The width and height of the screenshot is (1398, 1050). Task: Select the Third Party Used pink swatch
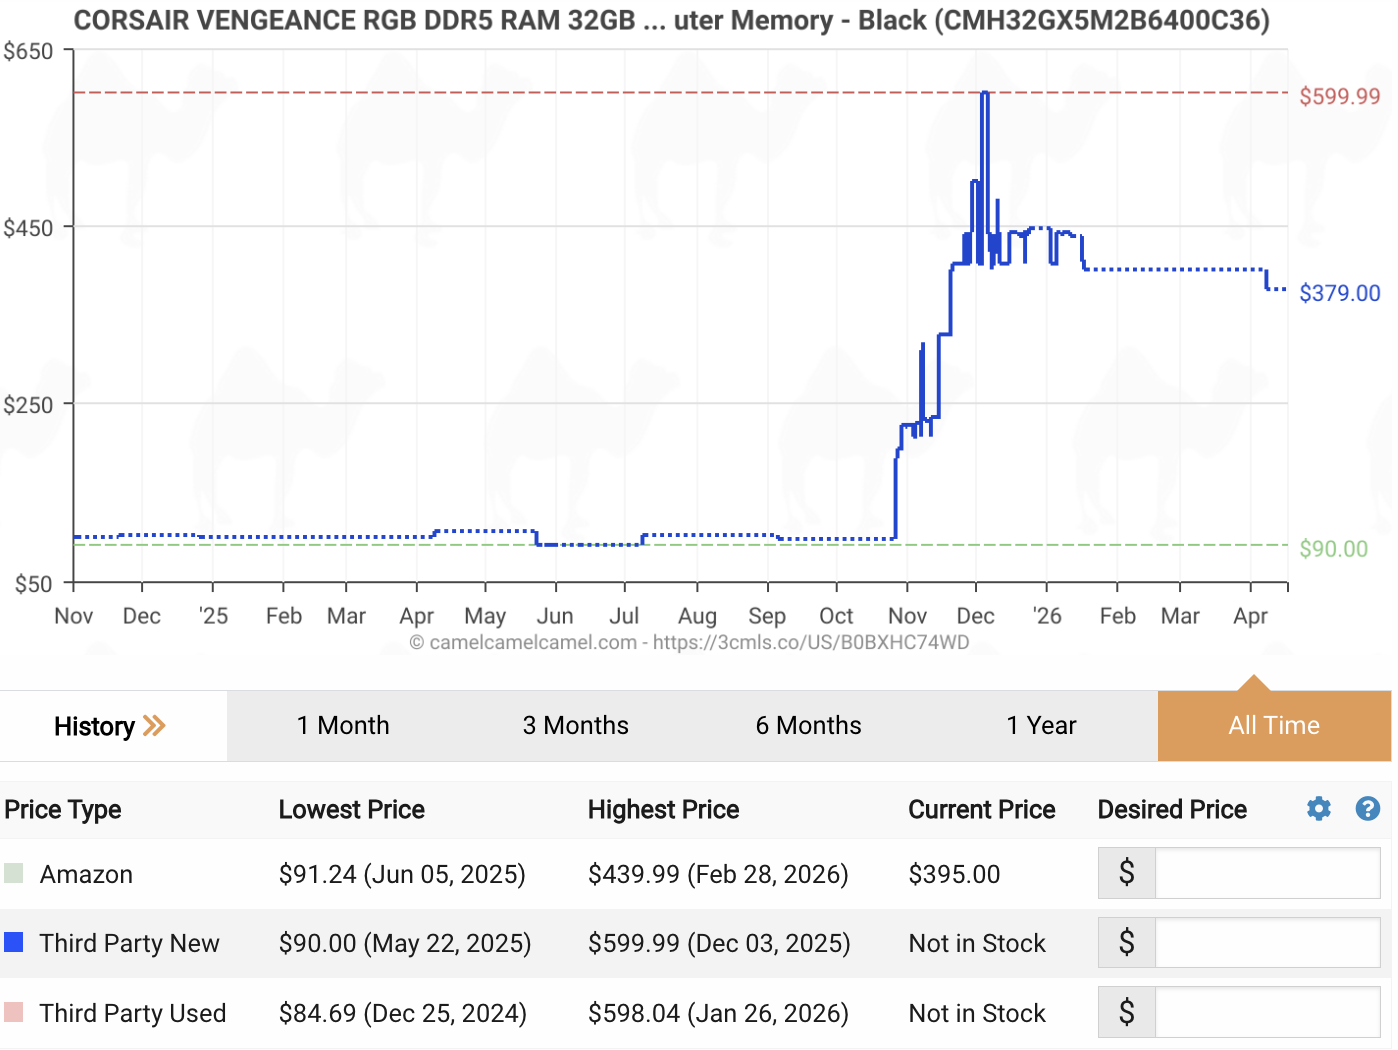point(13,1012)
